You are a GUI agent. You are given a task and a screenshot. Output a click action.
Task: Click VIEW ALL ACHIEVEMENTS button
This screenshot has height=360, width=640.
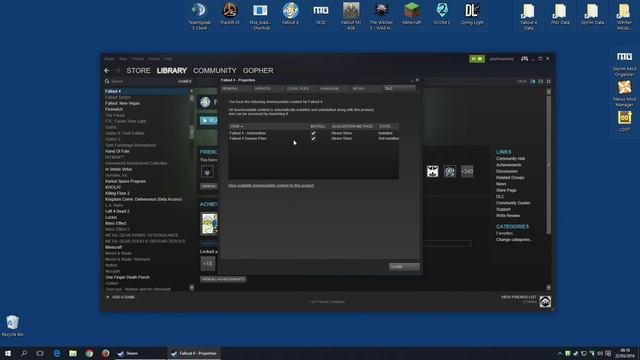[x=223, y=280]
